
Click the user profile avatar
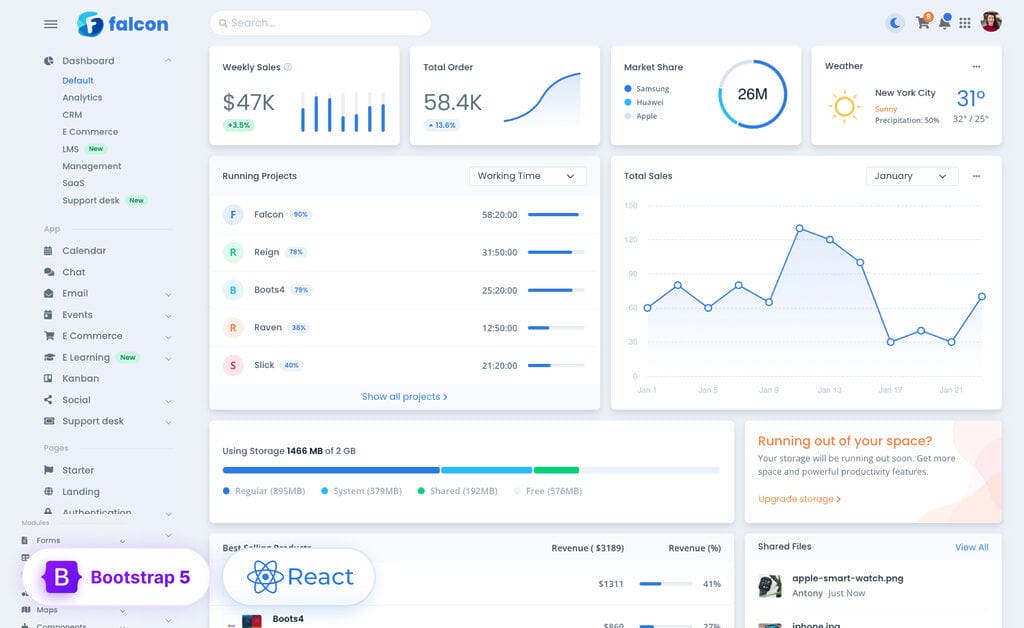click(990, 22)
